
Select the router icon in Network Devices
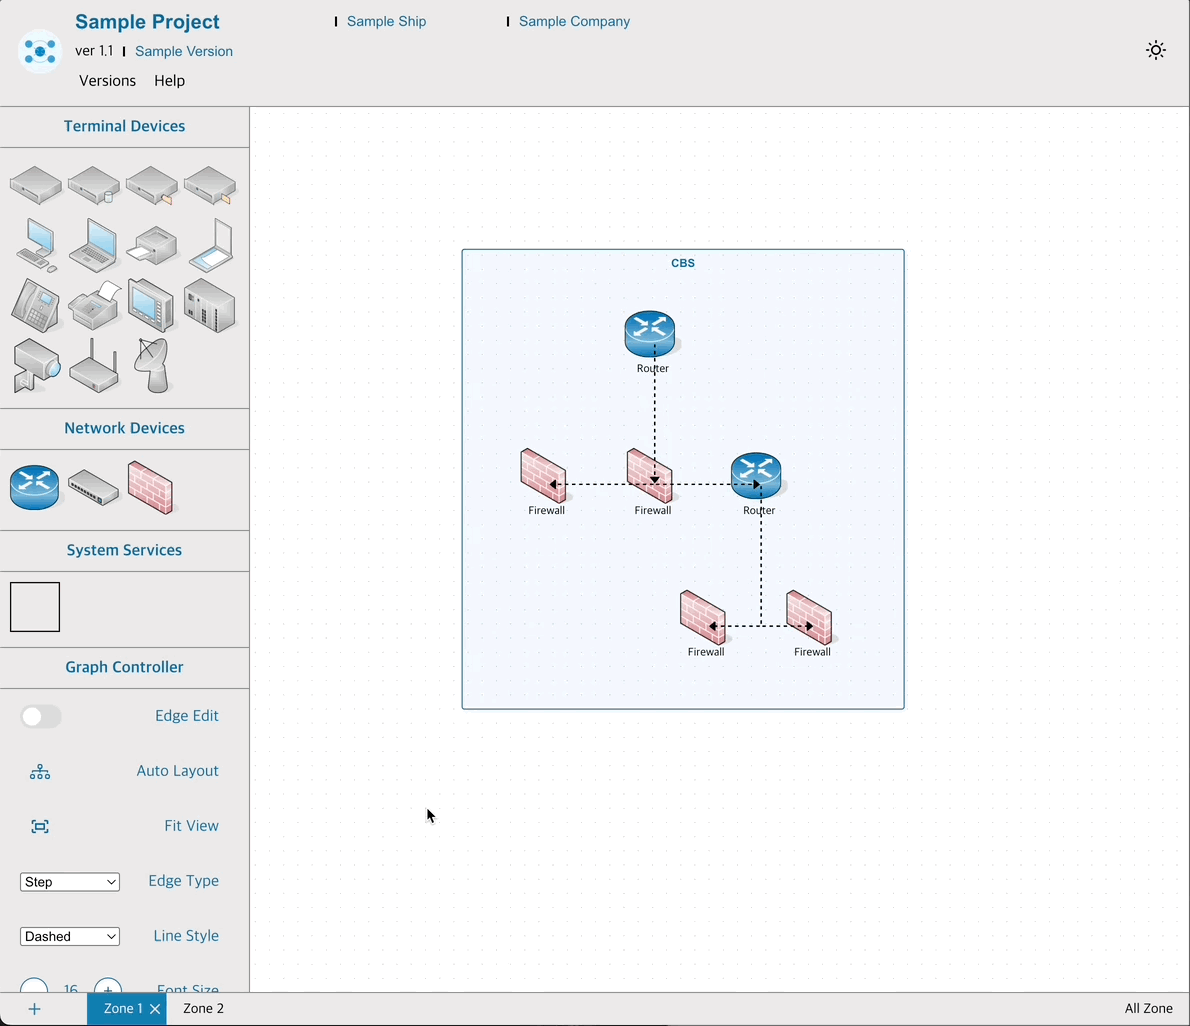(x=35, y=487)
